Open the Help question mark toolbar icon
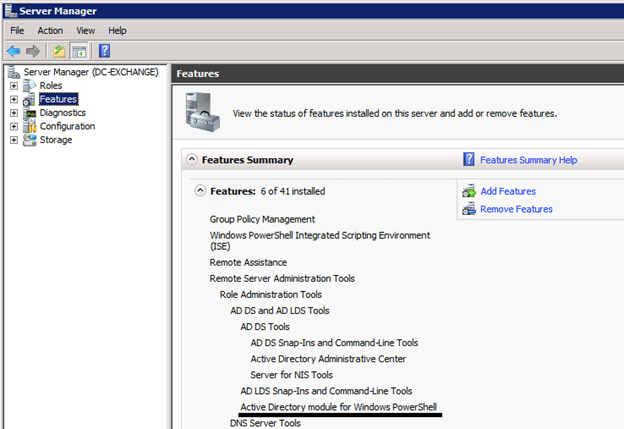This screenshot has width=624, height=429. 104,51
